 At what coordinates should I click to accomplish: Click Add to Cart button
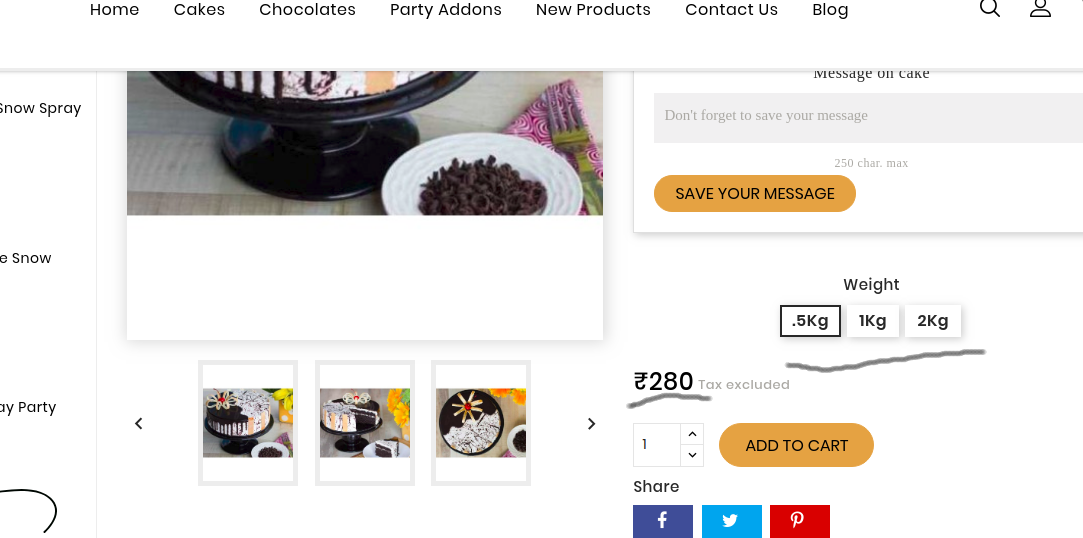[796, 445]
